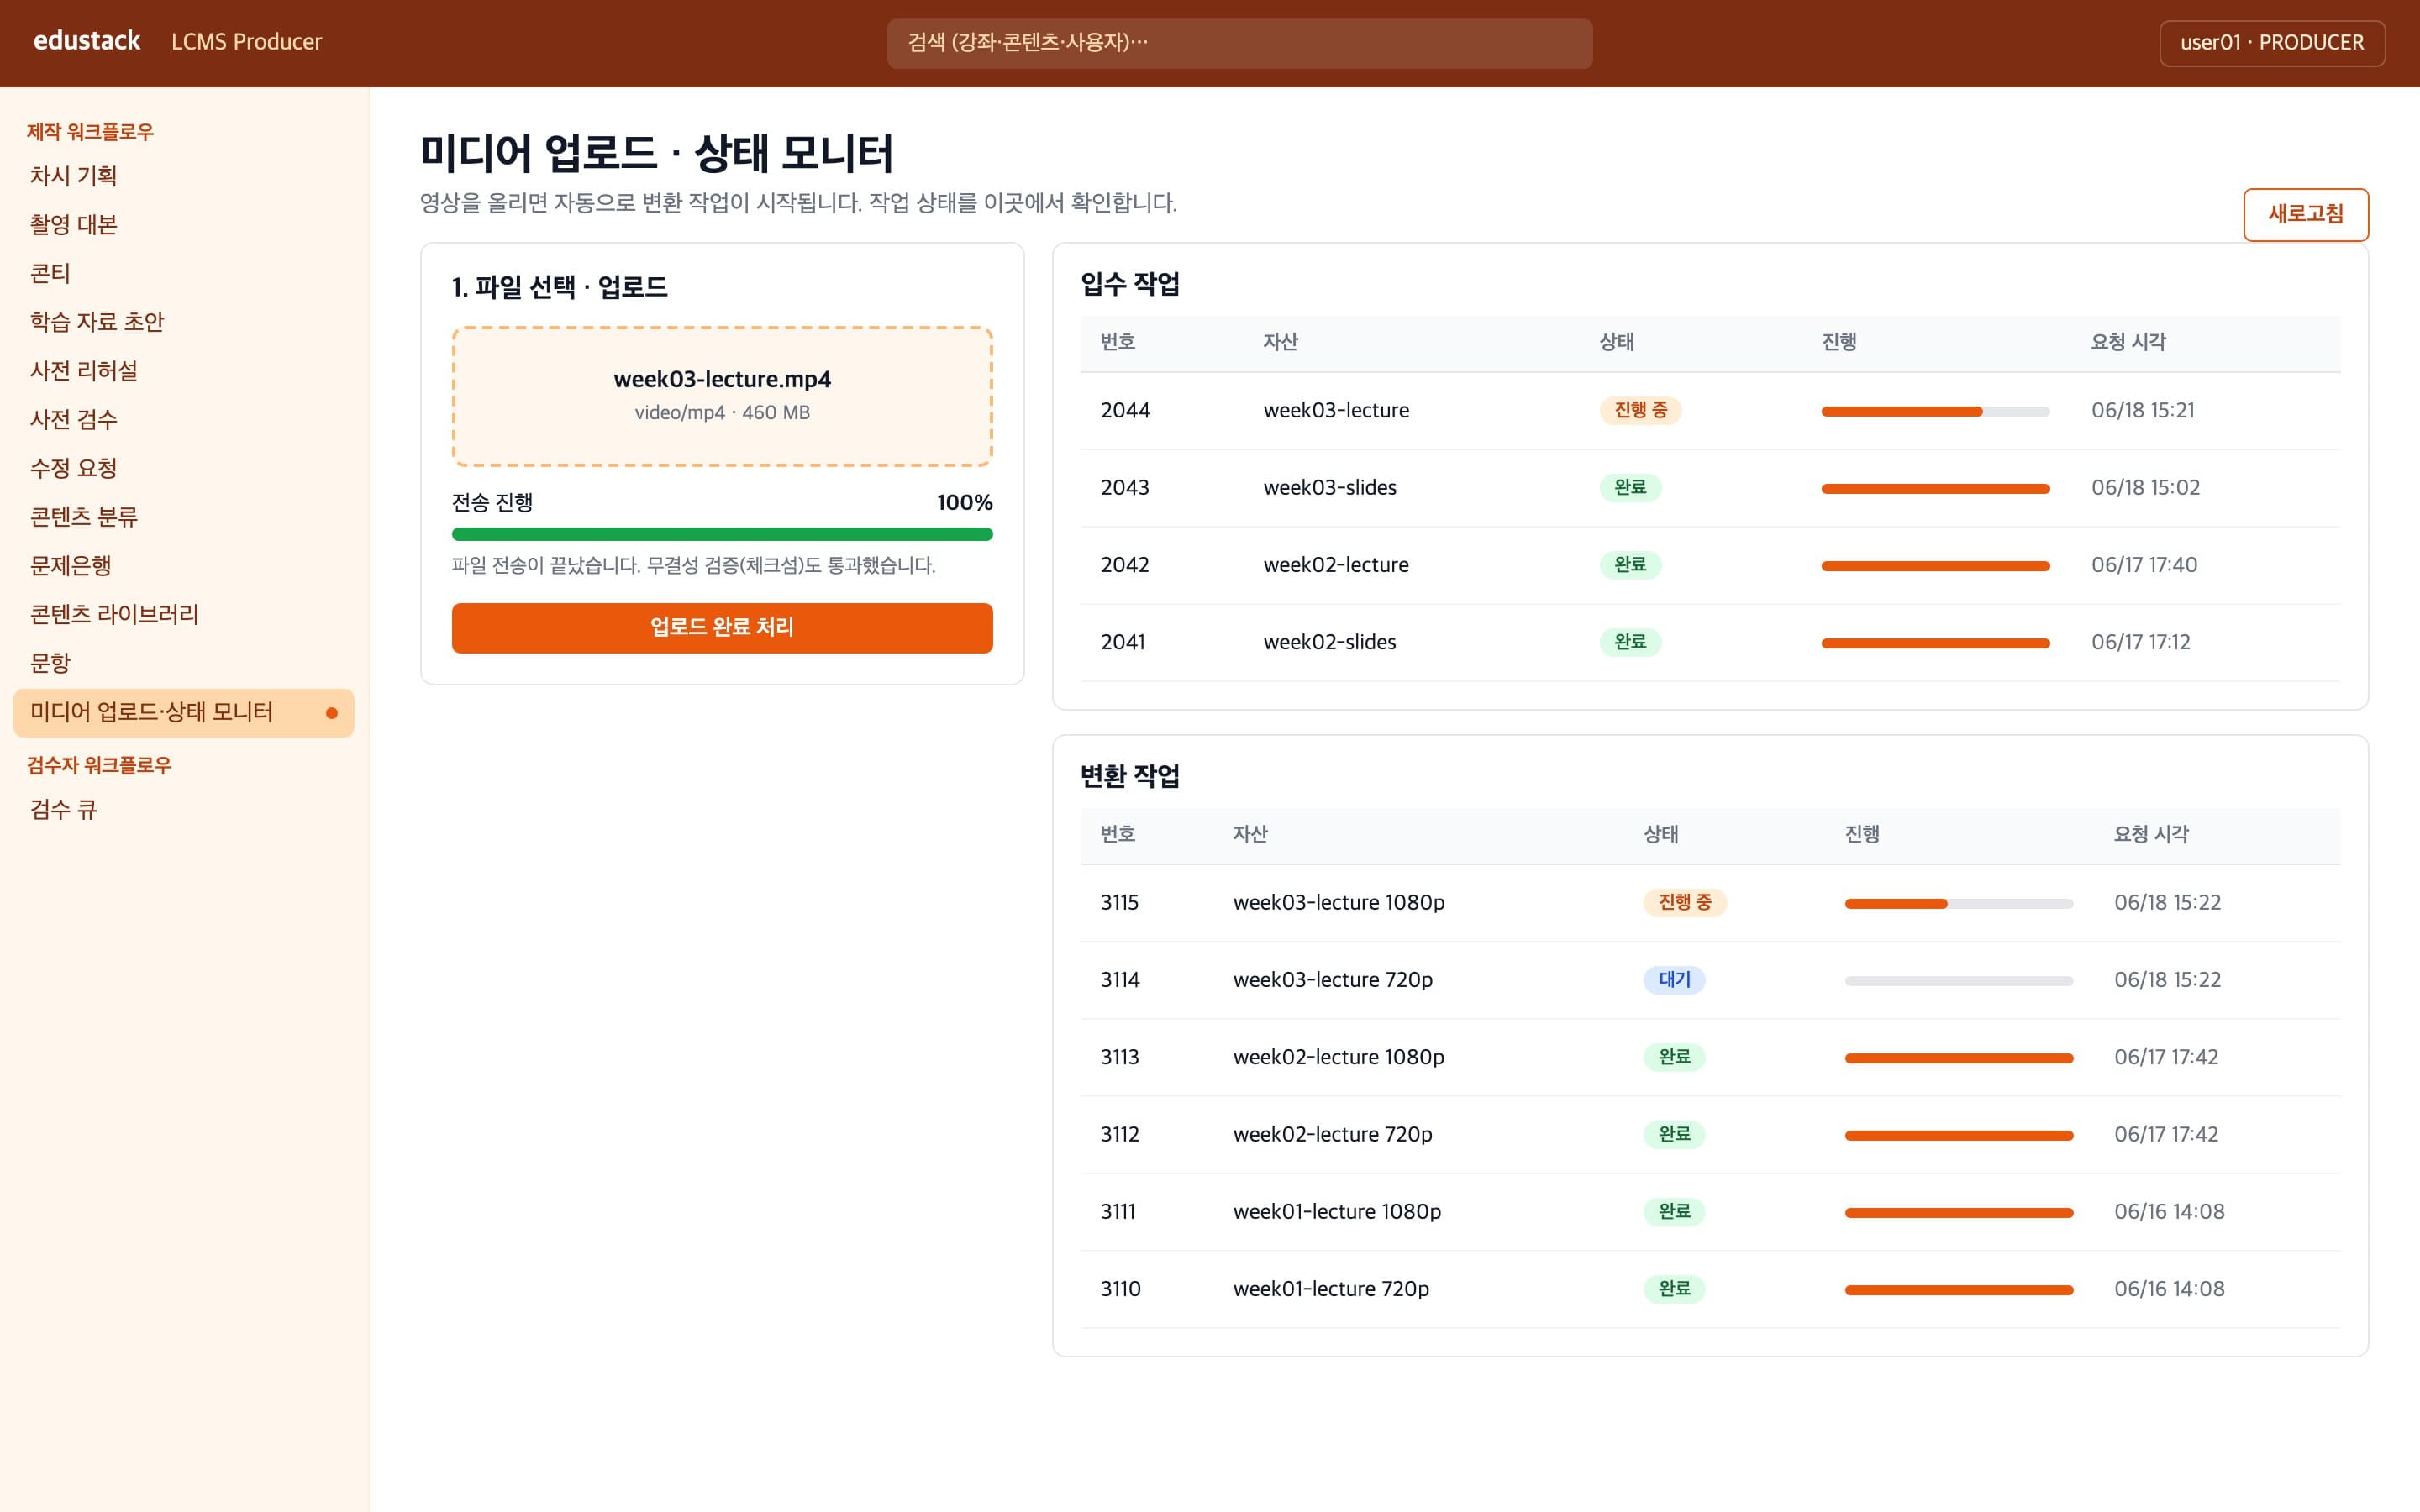Image resolution: width=2420 pixels, height=1512 pixels.
Task: Select week03-slides in 입수 작업 table
Action: (x=1329, y=488)
